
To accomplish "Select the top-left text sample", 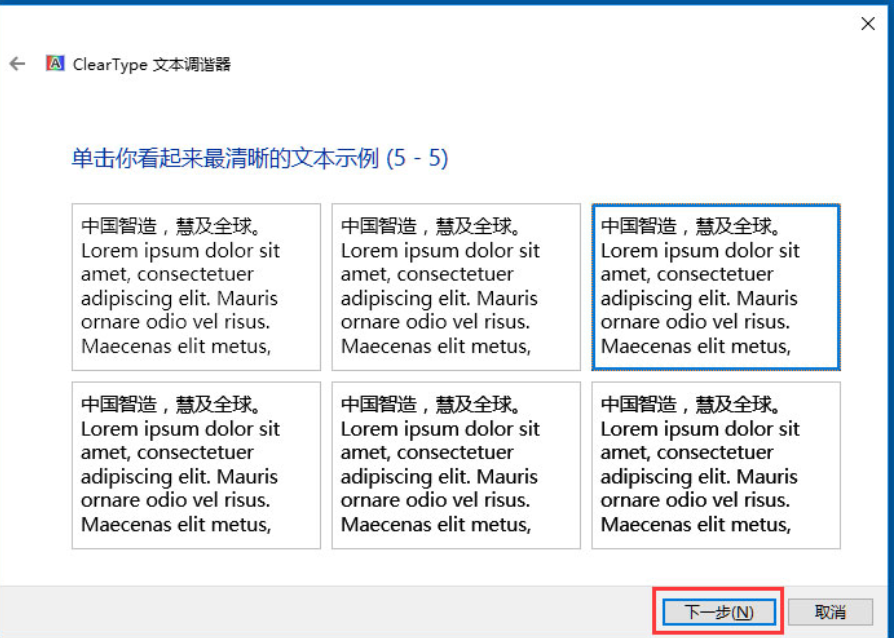I will pos(196,286).
